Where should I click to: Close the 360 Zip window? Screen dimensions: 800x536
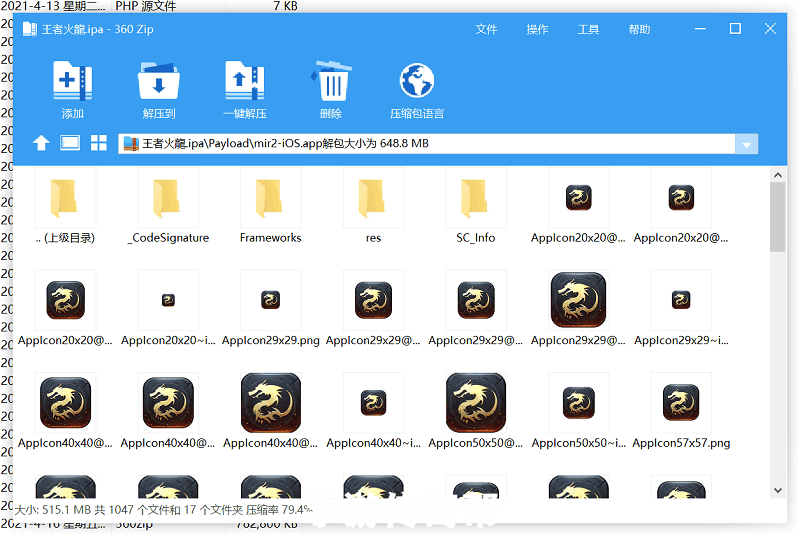click(x=770, y=29)
